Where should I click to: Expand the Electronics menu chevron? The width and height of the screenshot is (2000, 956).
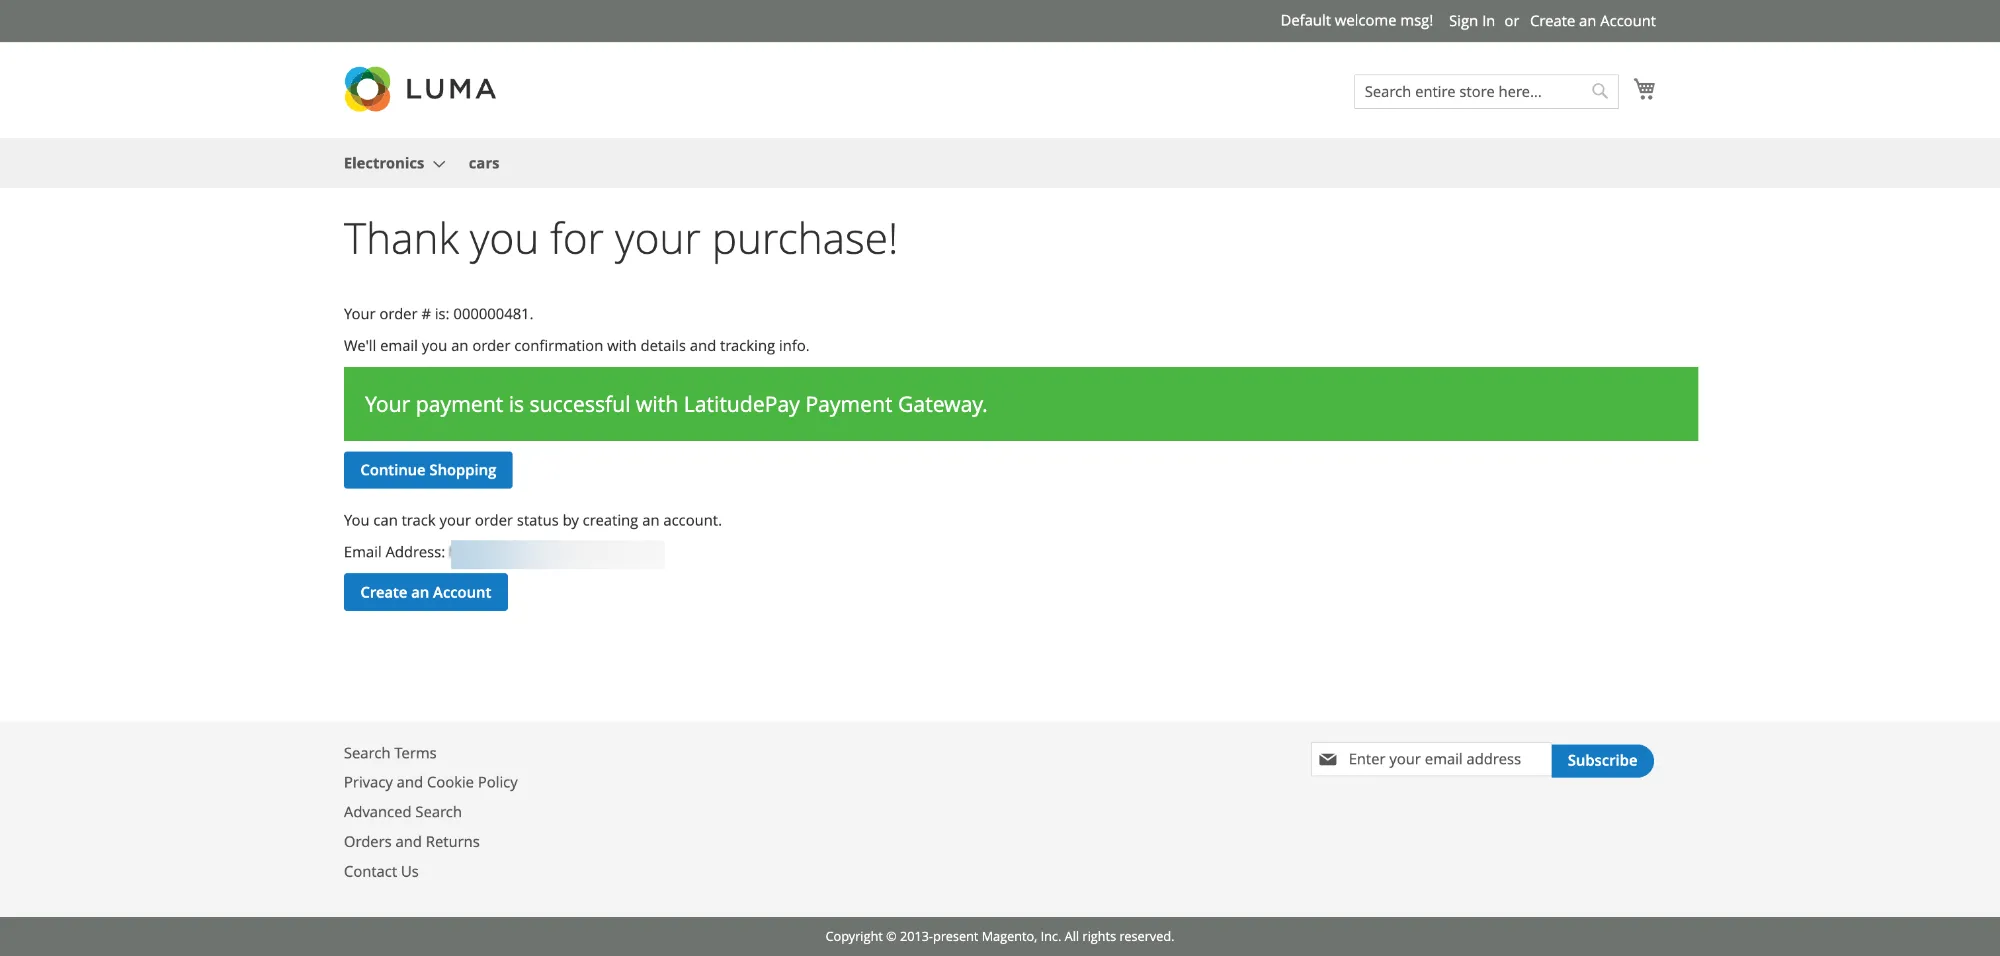pos(439,164)
